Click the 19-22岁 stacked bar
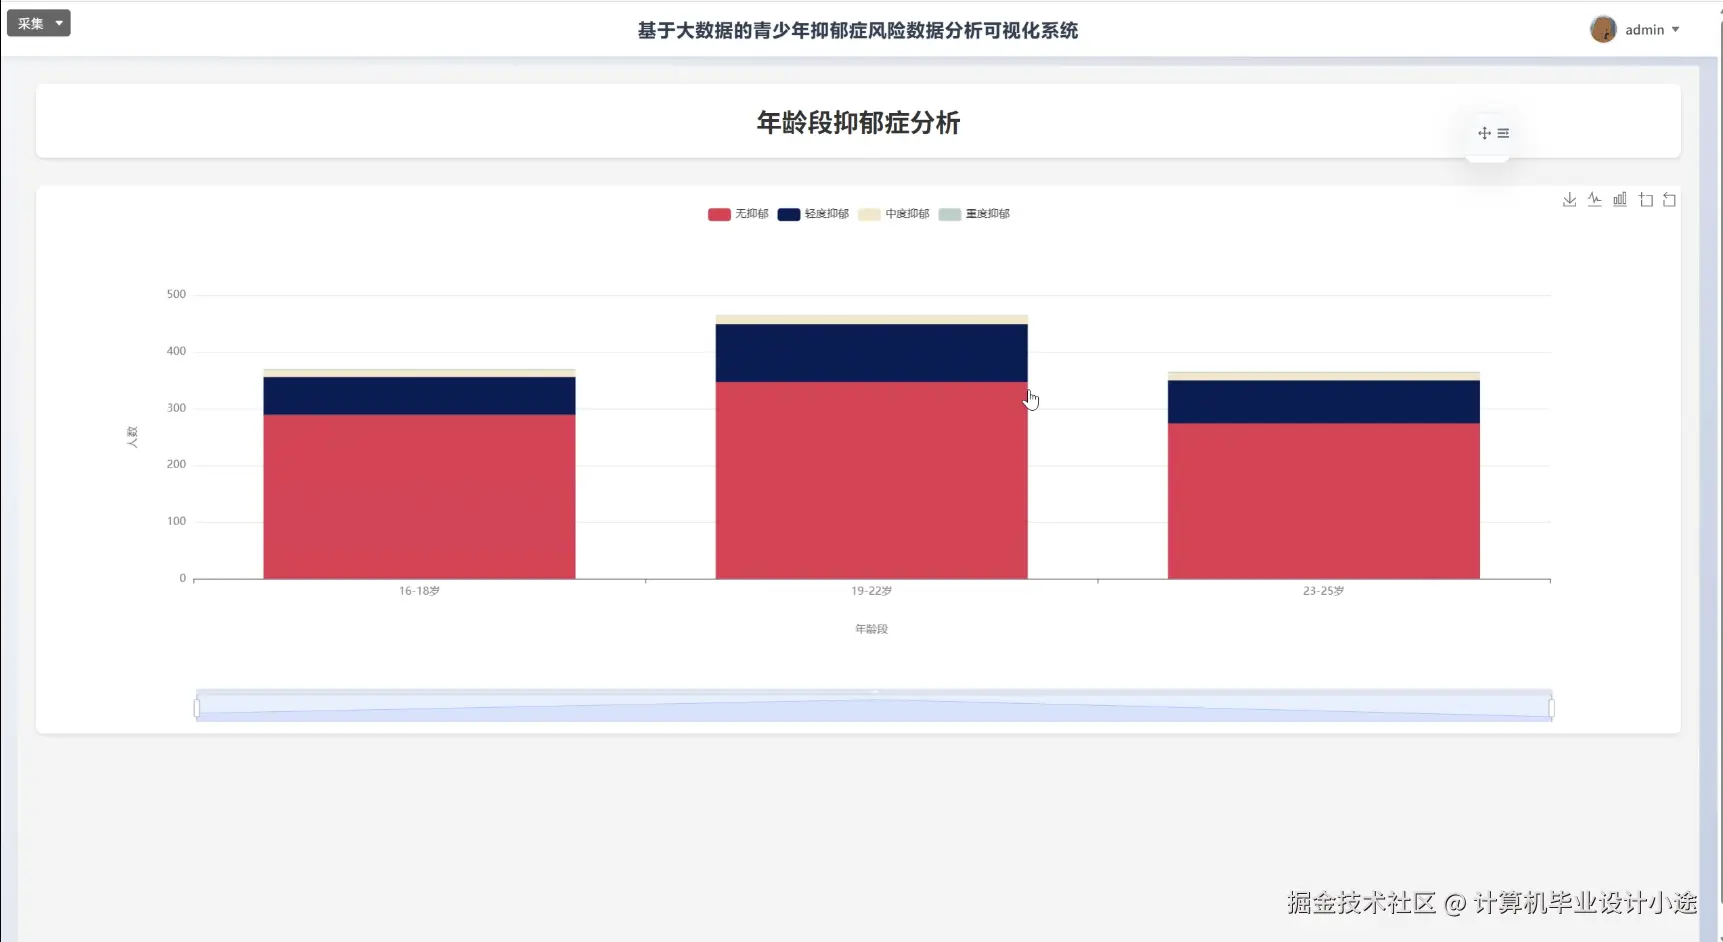The height and width of the screenshot is (942, 1723). (870, 450)
